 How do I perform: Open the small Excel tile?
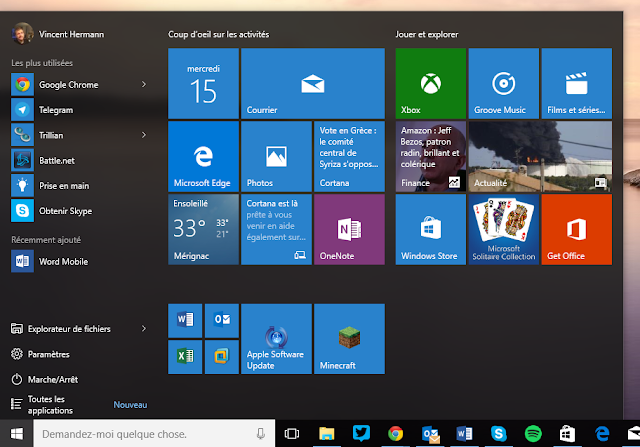tap(185, 357)
